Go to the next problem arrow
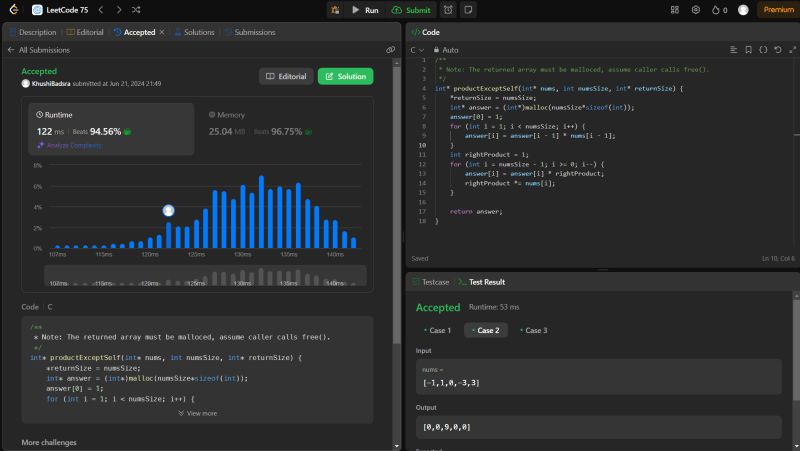 [117, 10]
